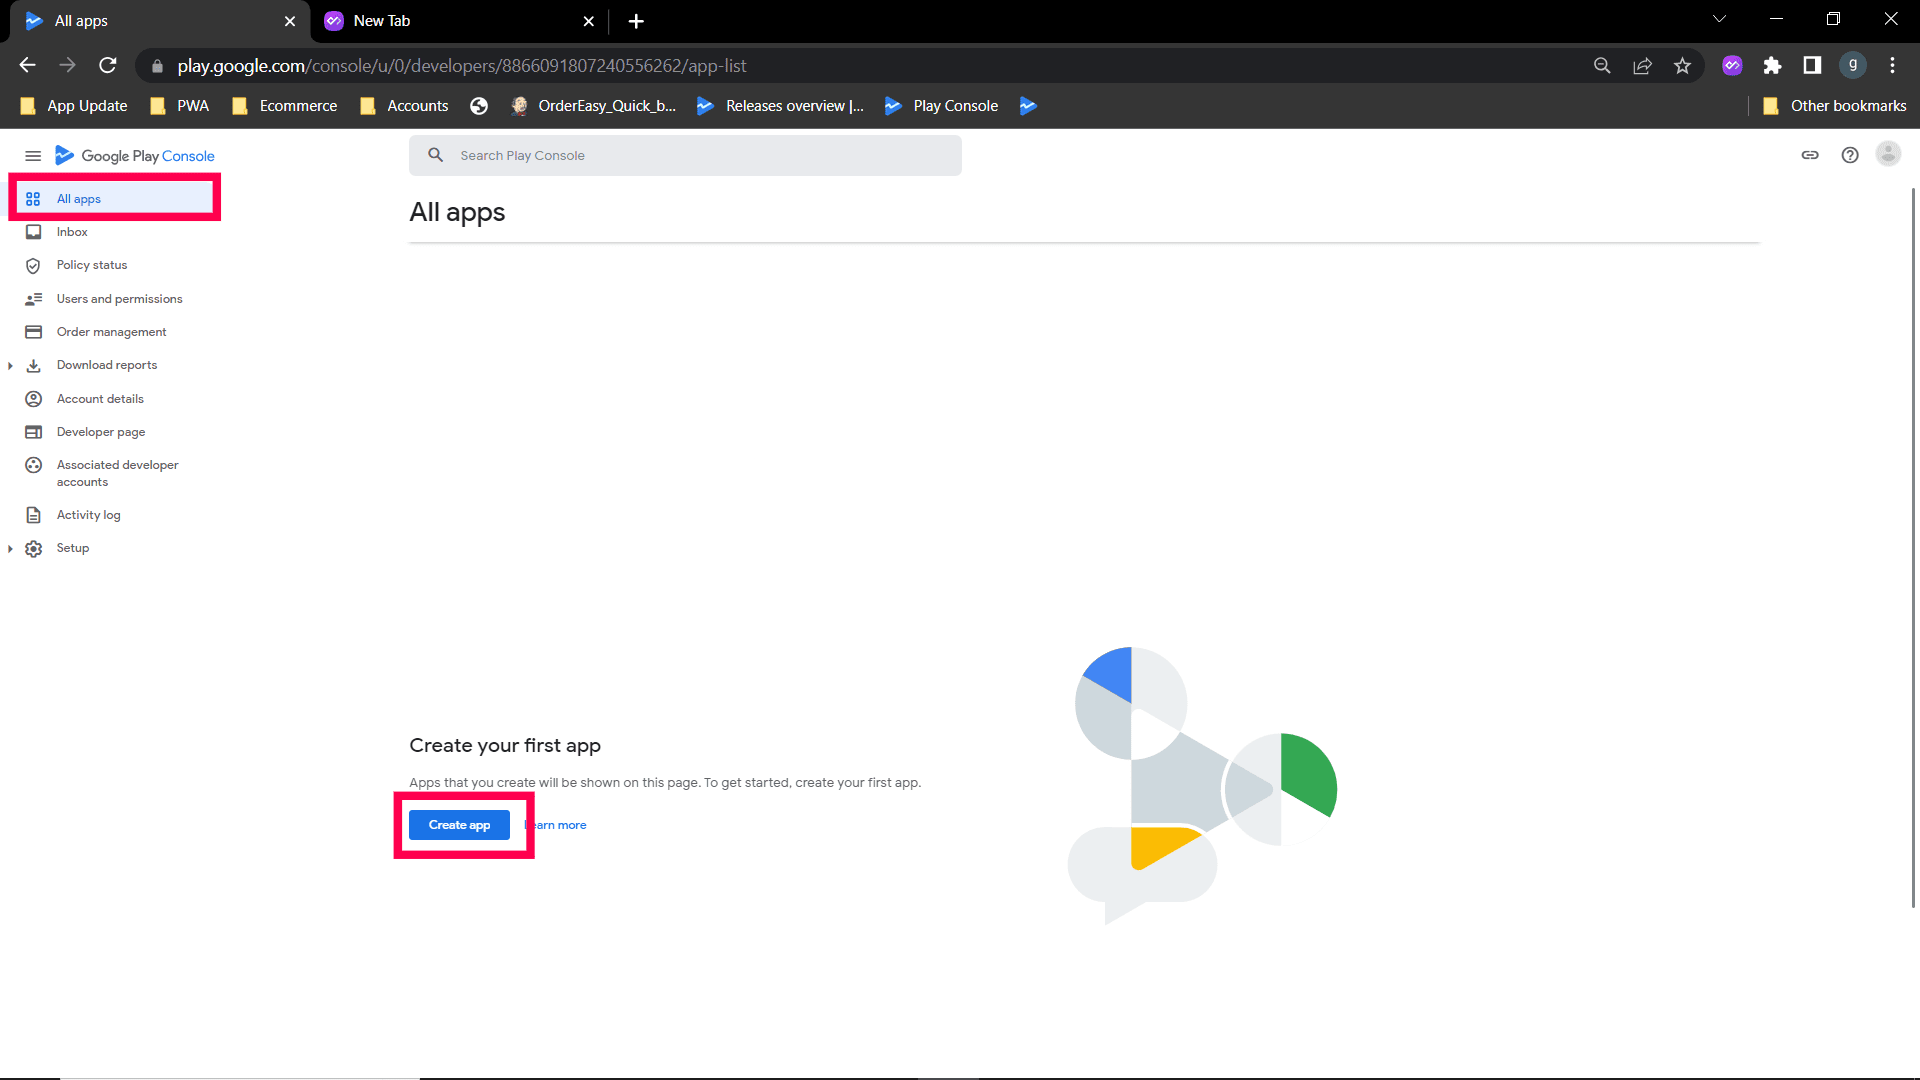The width and height of the screenshot is (1920, 1080).
Task: Open the tab search dropdown chevron
Action: [1719, 20]
